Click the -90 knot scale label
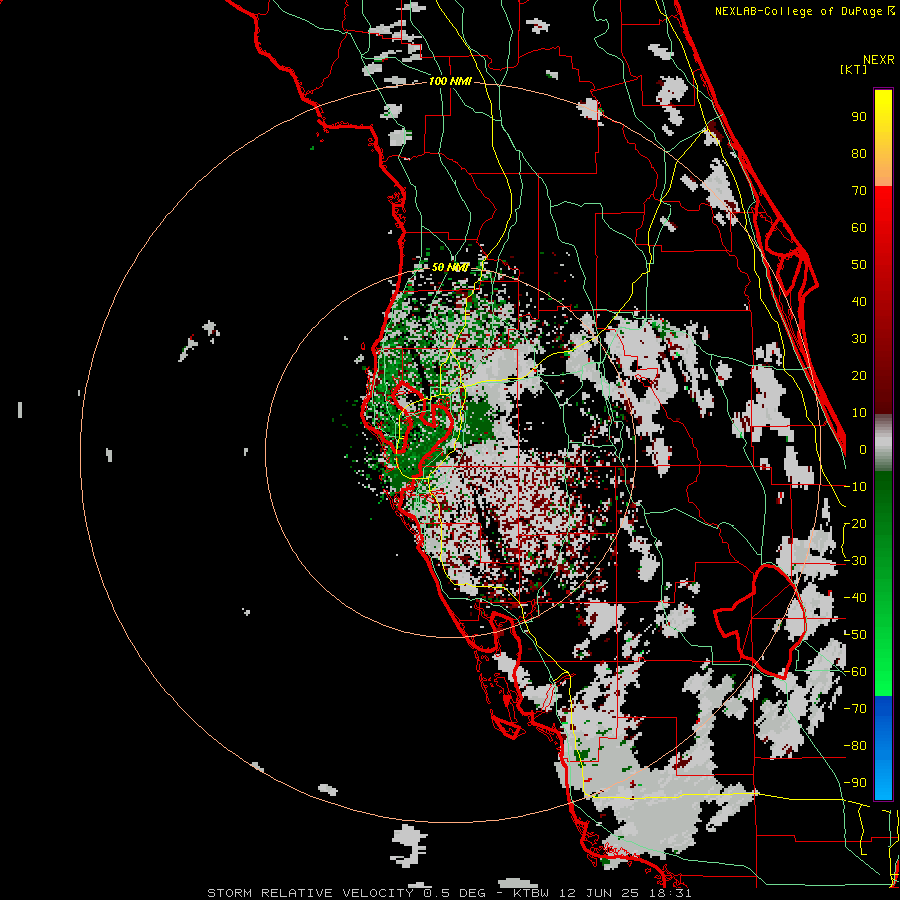Screen dimensions: 900x900 click(x=856, y=783)
